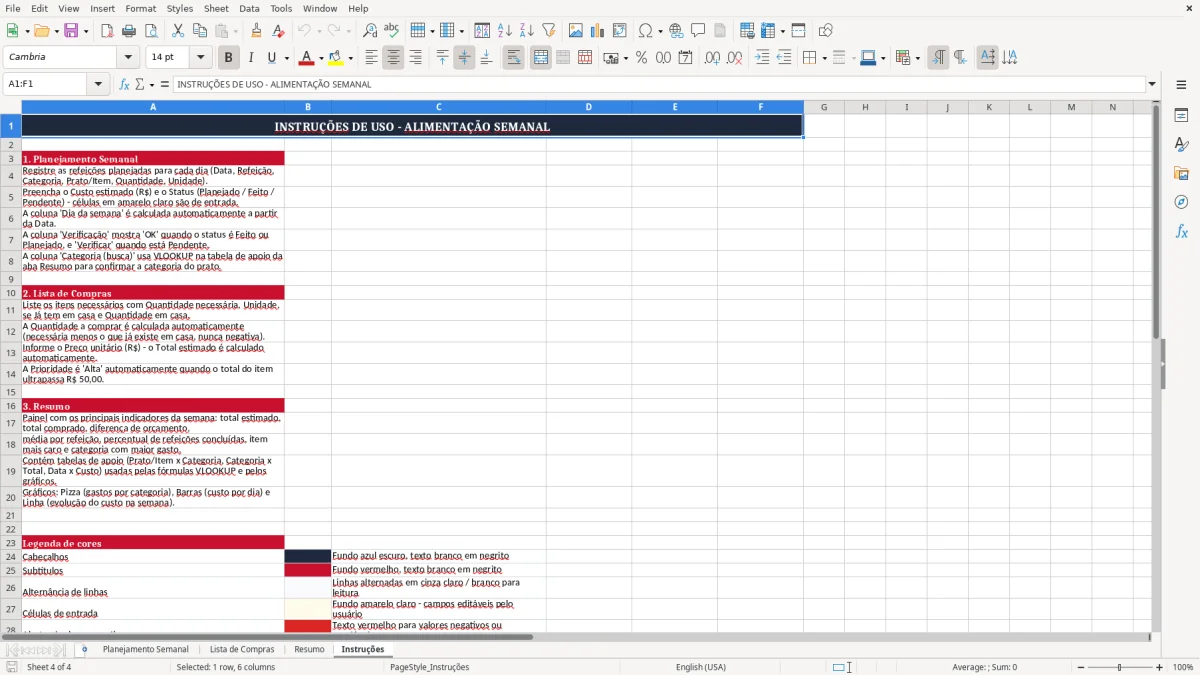Expand Borders dropdown arrow
The height and width of the screenshot is (675, 1200).
pos(823,58)
